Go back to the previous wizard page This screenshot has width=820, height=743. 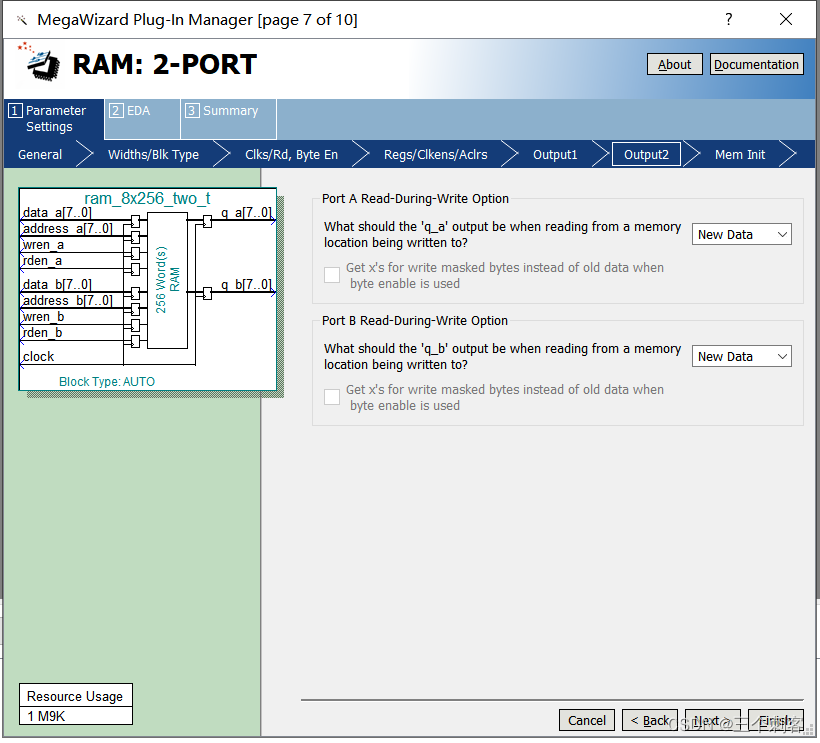(x=650, y=720)
